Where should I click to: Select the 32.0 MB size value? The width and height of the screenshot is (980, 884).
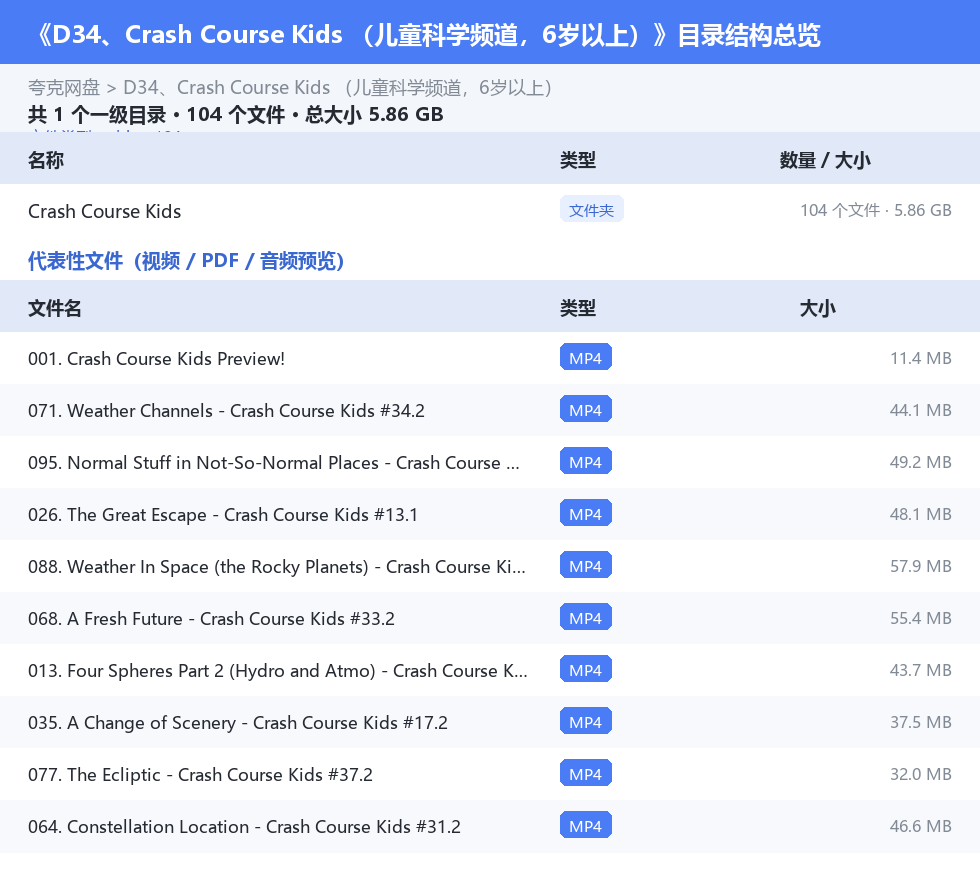coord(921,773)
